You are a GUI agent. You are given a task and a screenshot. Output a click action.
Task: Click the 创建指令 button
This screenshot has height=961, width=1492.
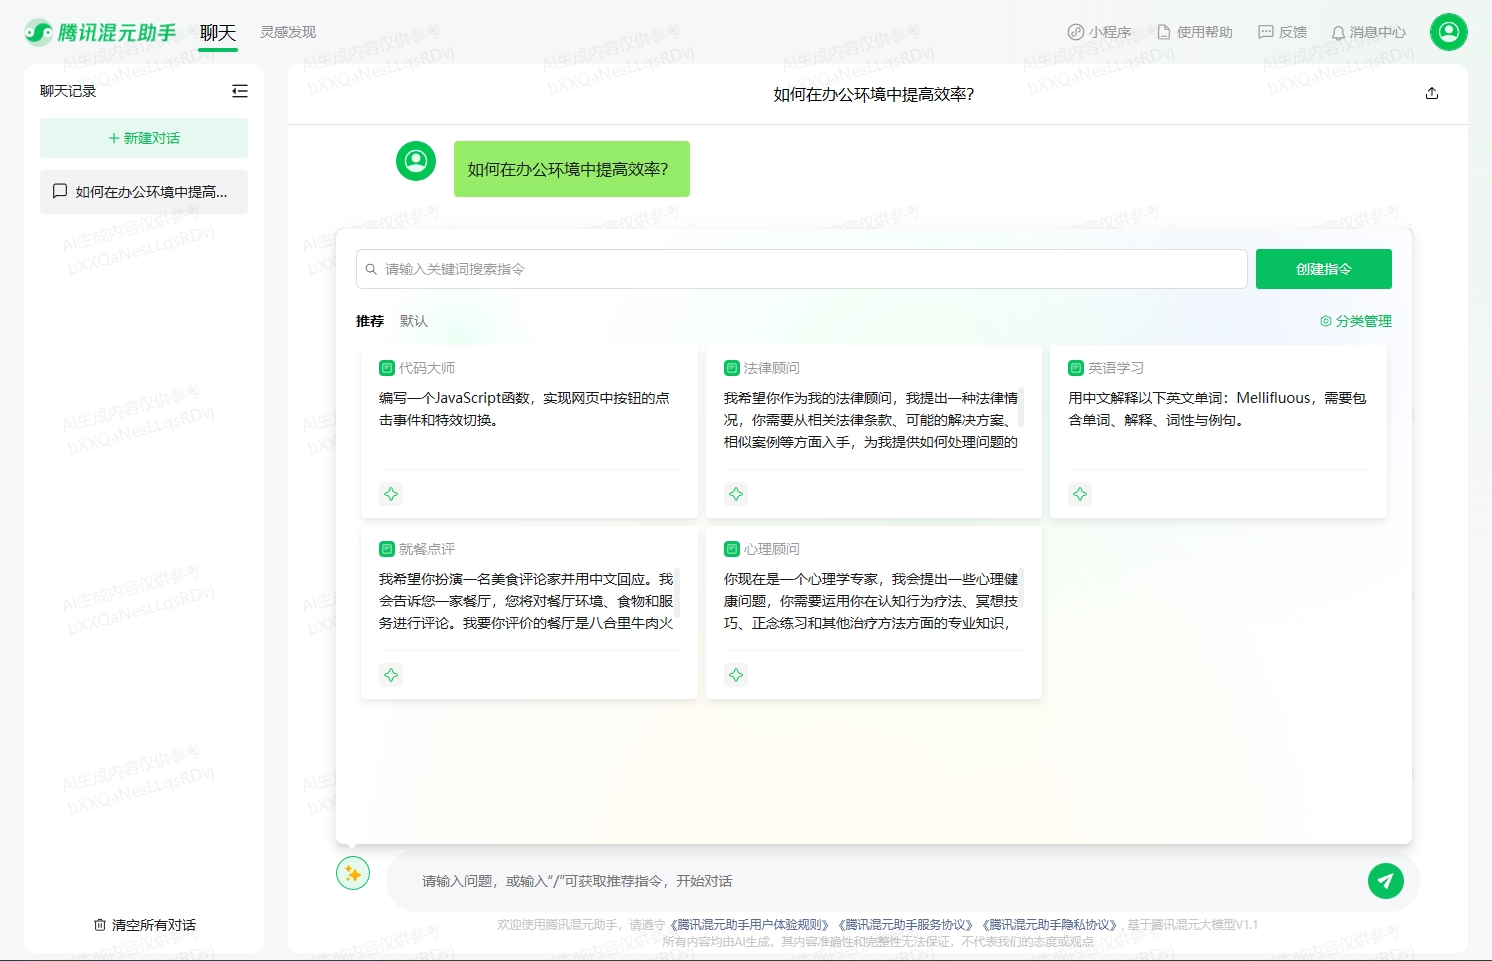(1324, 268)
